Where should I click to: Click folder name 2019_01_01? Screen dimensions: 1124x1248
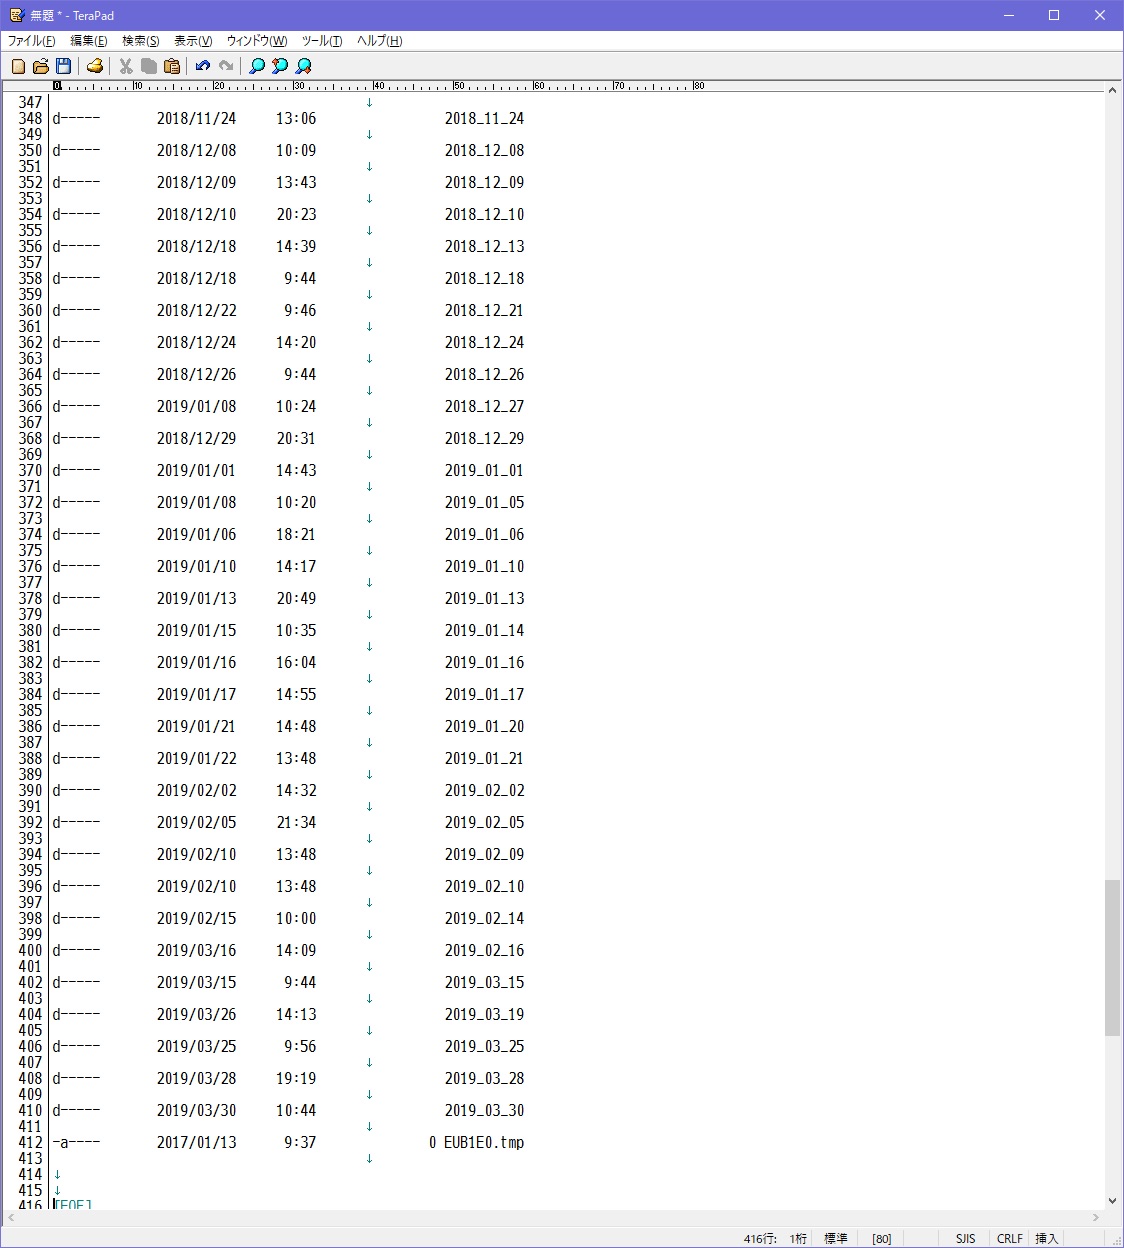(x=484, y=470)
